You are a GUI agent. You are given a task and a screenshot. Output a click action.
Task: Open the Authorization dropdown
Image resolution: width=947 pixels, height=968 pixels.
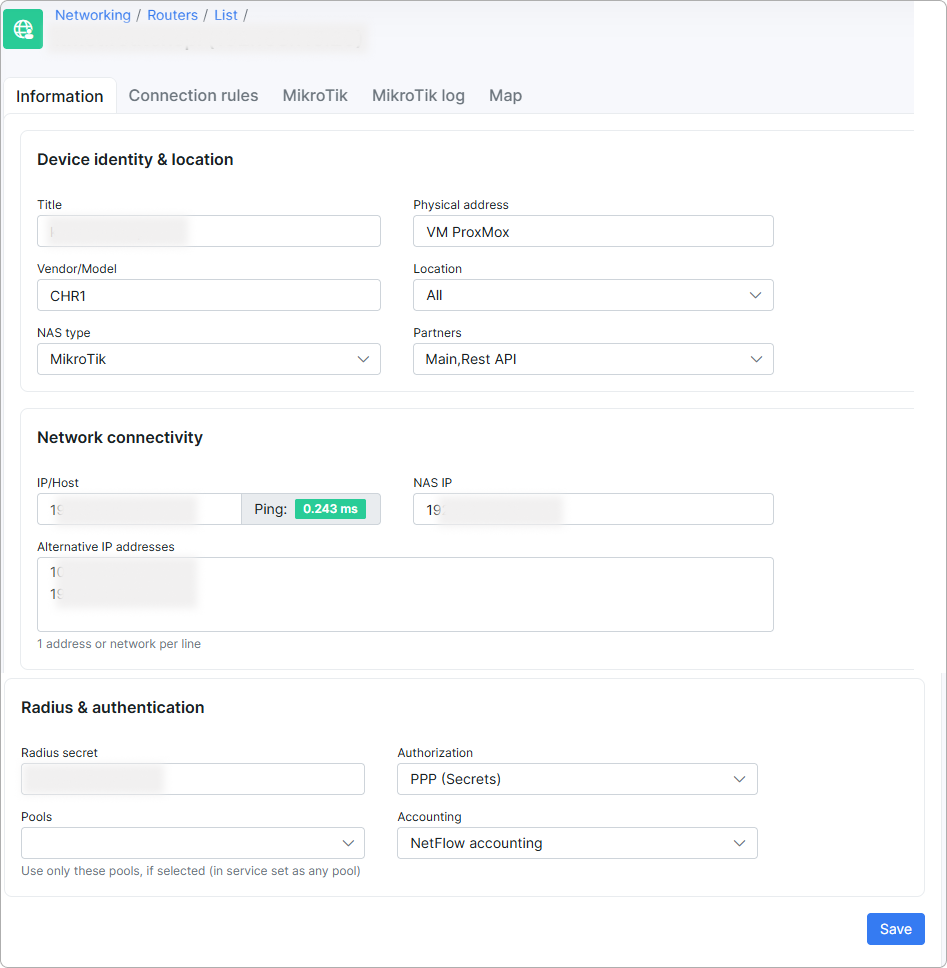(577, 779)
